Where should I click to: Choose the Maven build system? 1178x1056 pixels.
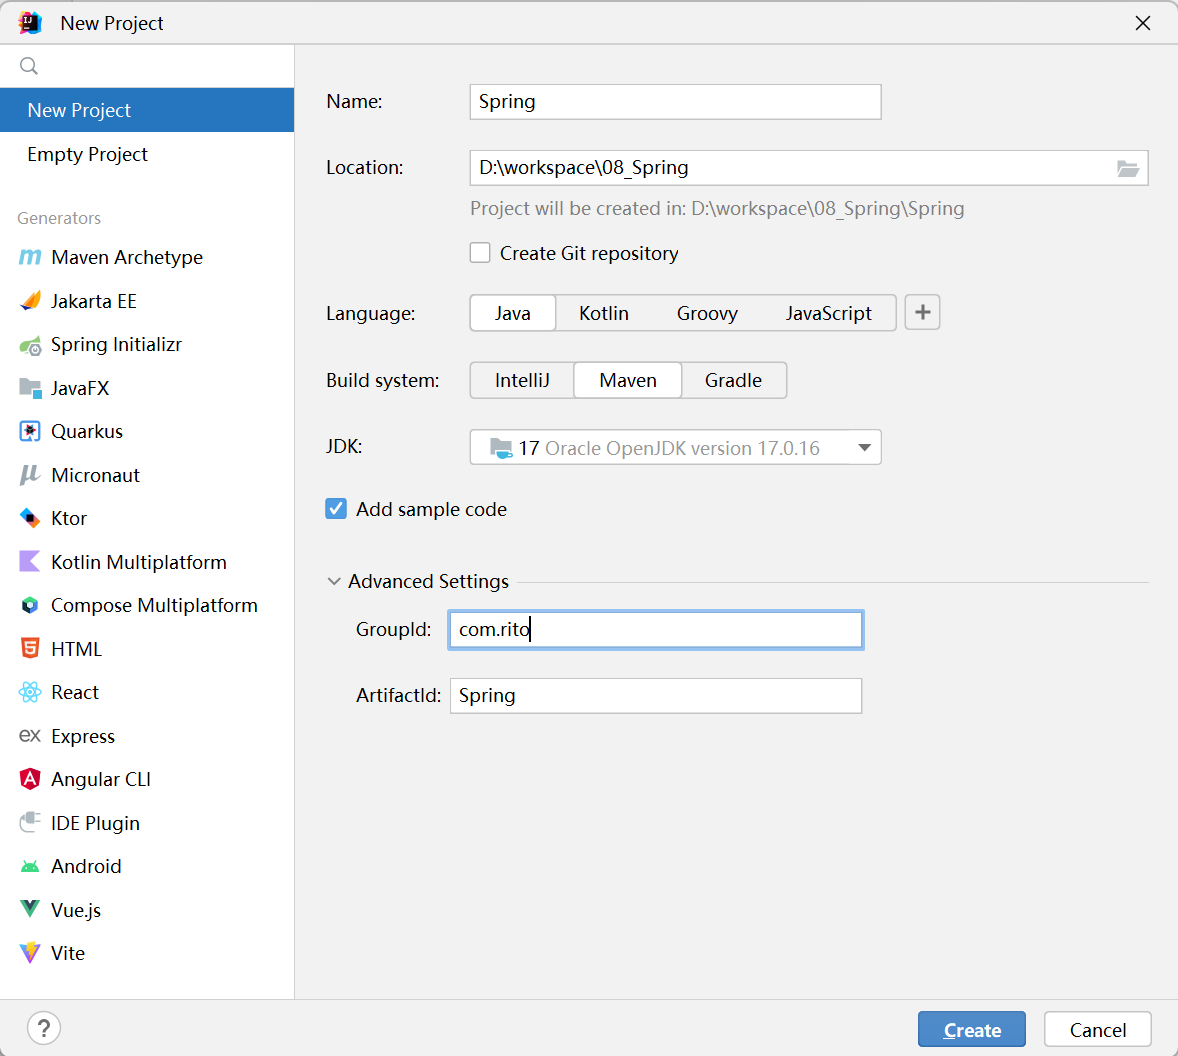click(628, 381)
